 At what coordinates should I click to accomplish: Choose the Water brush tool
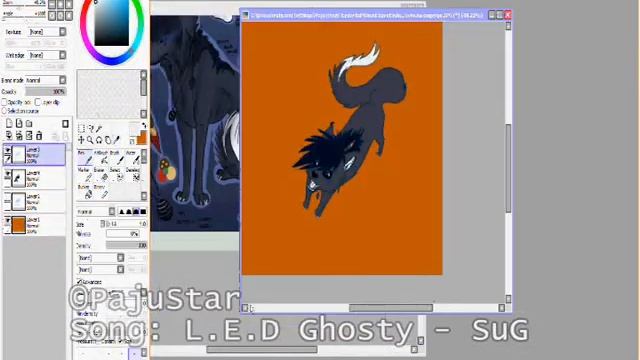tap(133, 158)
